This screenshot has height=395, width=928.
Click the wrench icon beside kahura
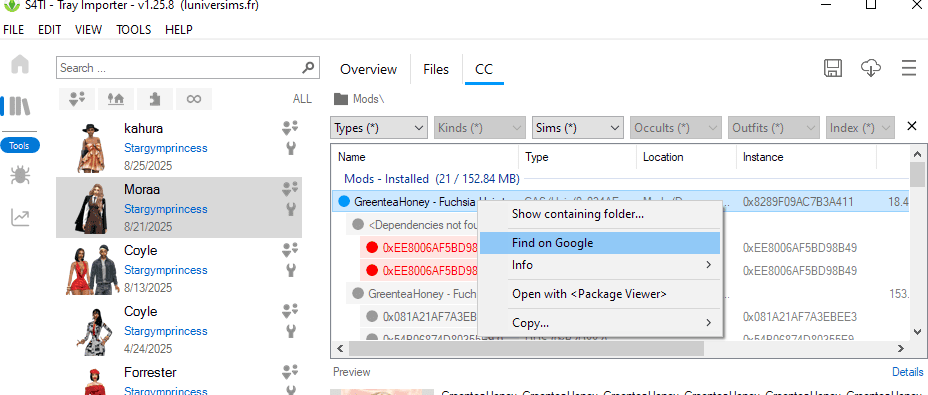point(291,147)
